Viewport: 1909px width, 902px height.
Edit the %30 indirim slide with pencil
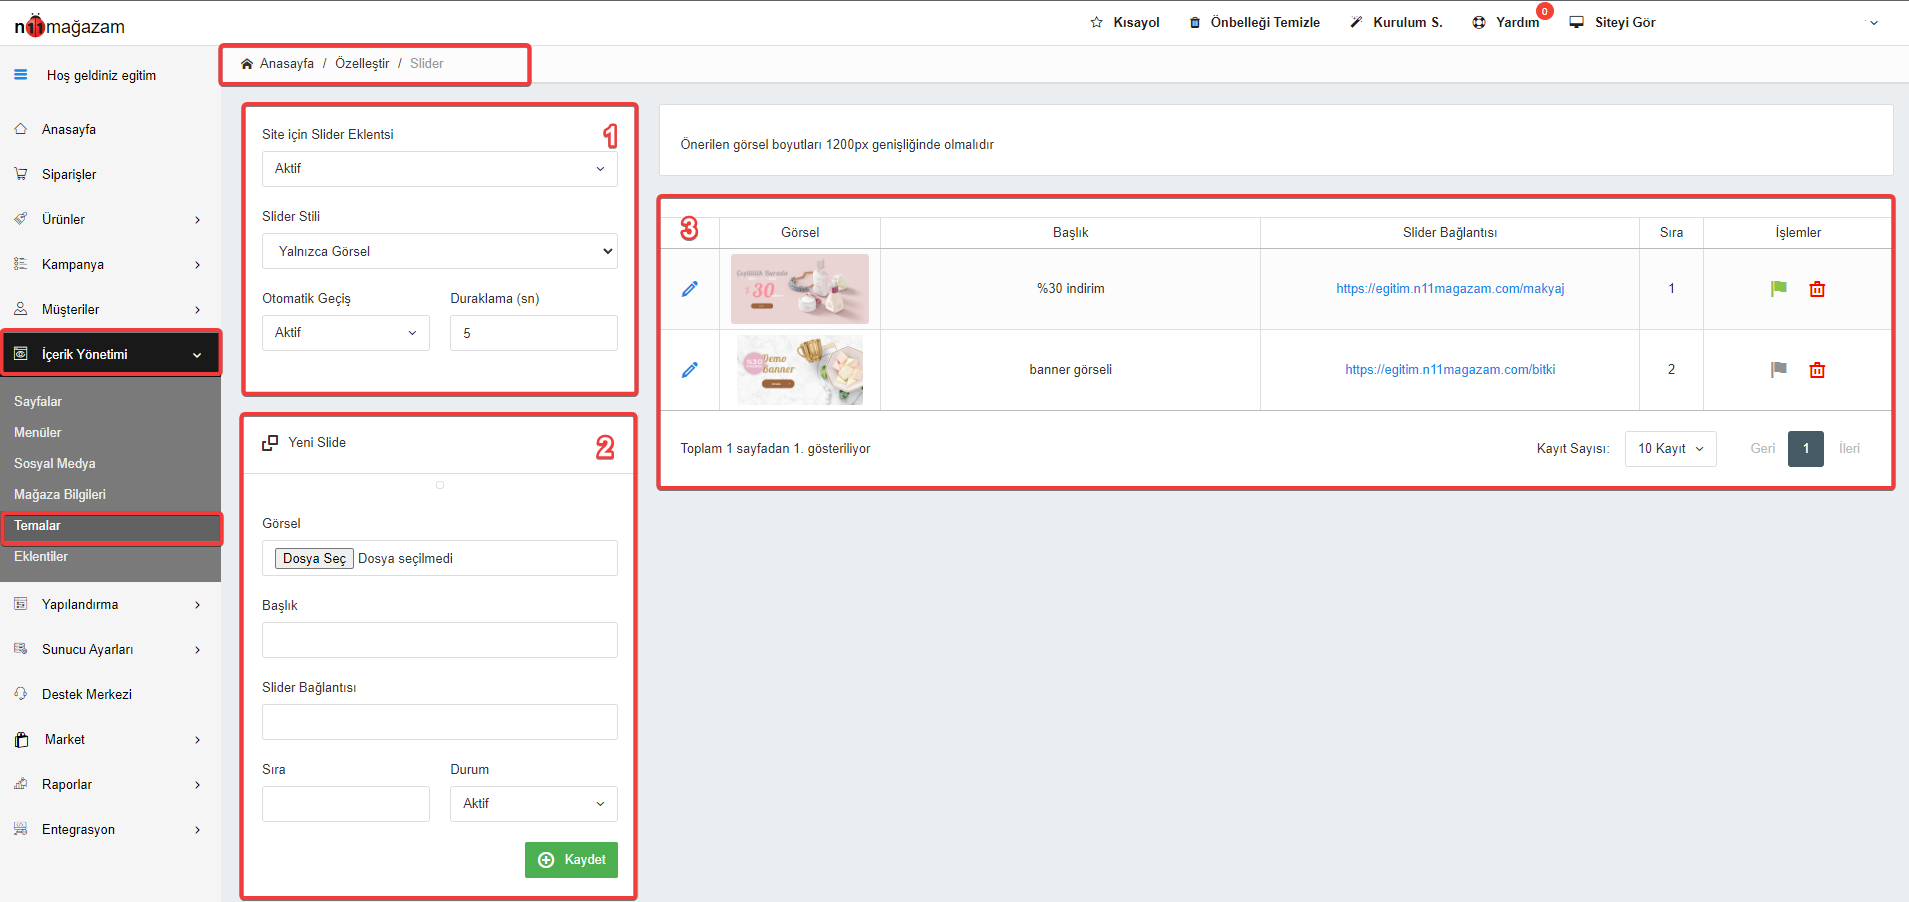click(x=689, y=289)
